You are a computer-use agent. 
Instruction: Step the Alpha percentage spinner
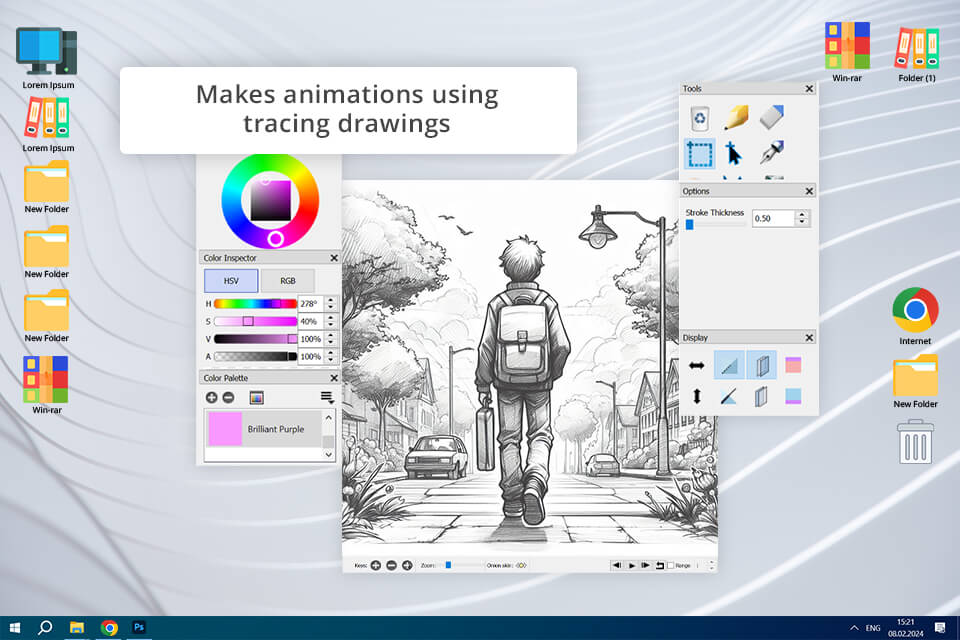click(x=331, y=356)
